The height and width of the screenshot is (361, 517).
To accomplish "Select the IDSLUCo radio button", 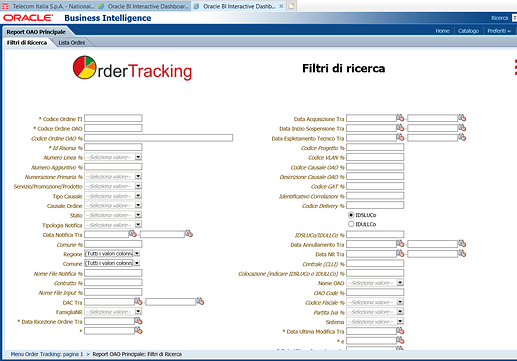I will pyautogui.click(x=351, y=215).
